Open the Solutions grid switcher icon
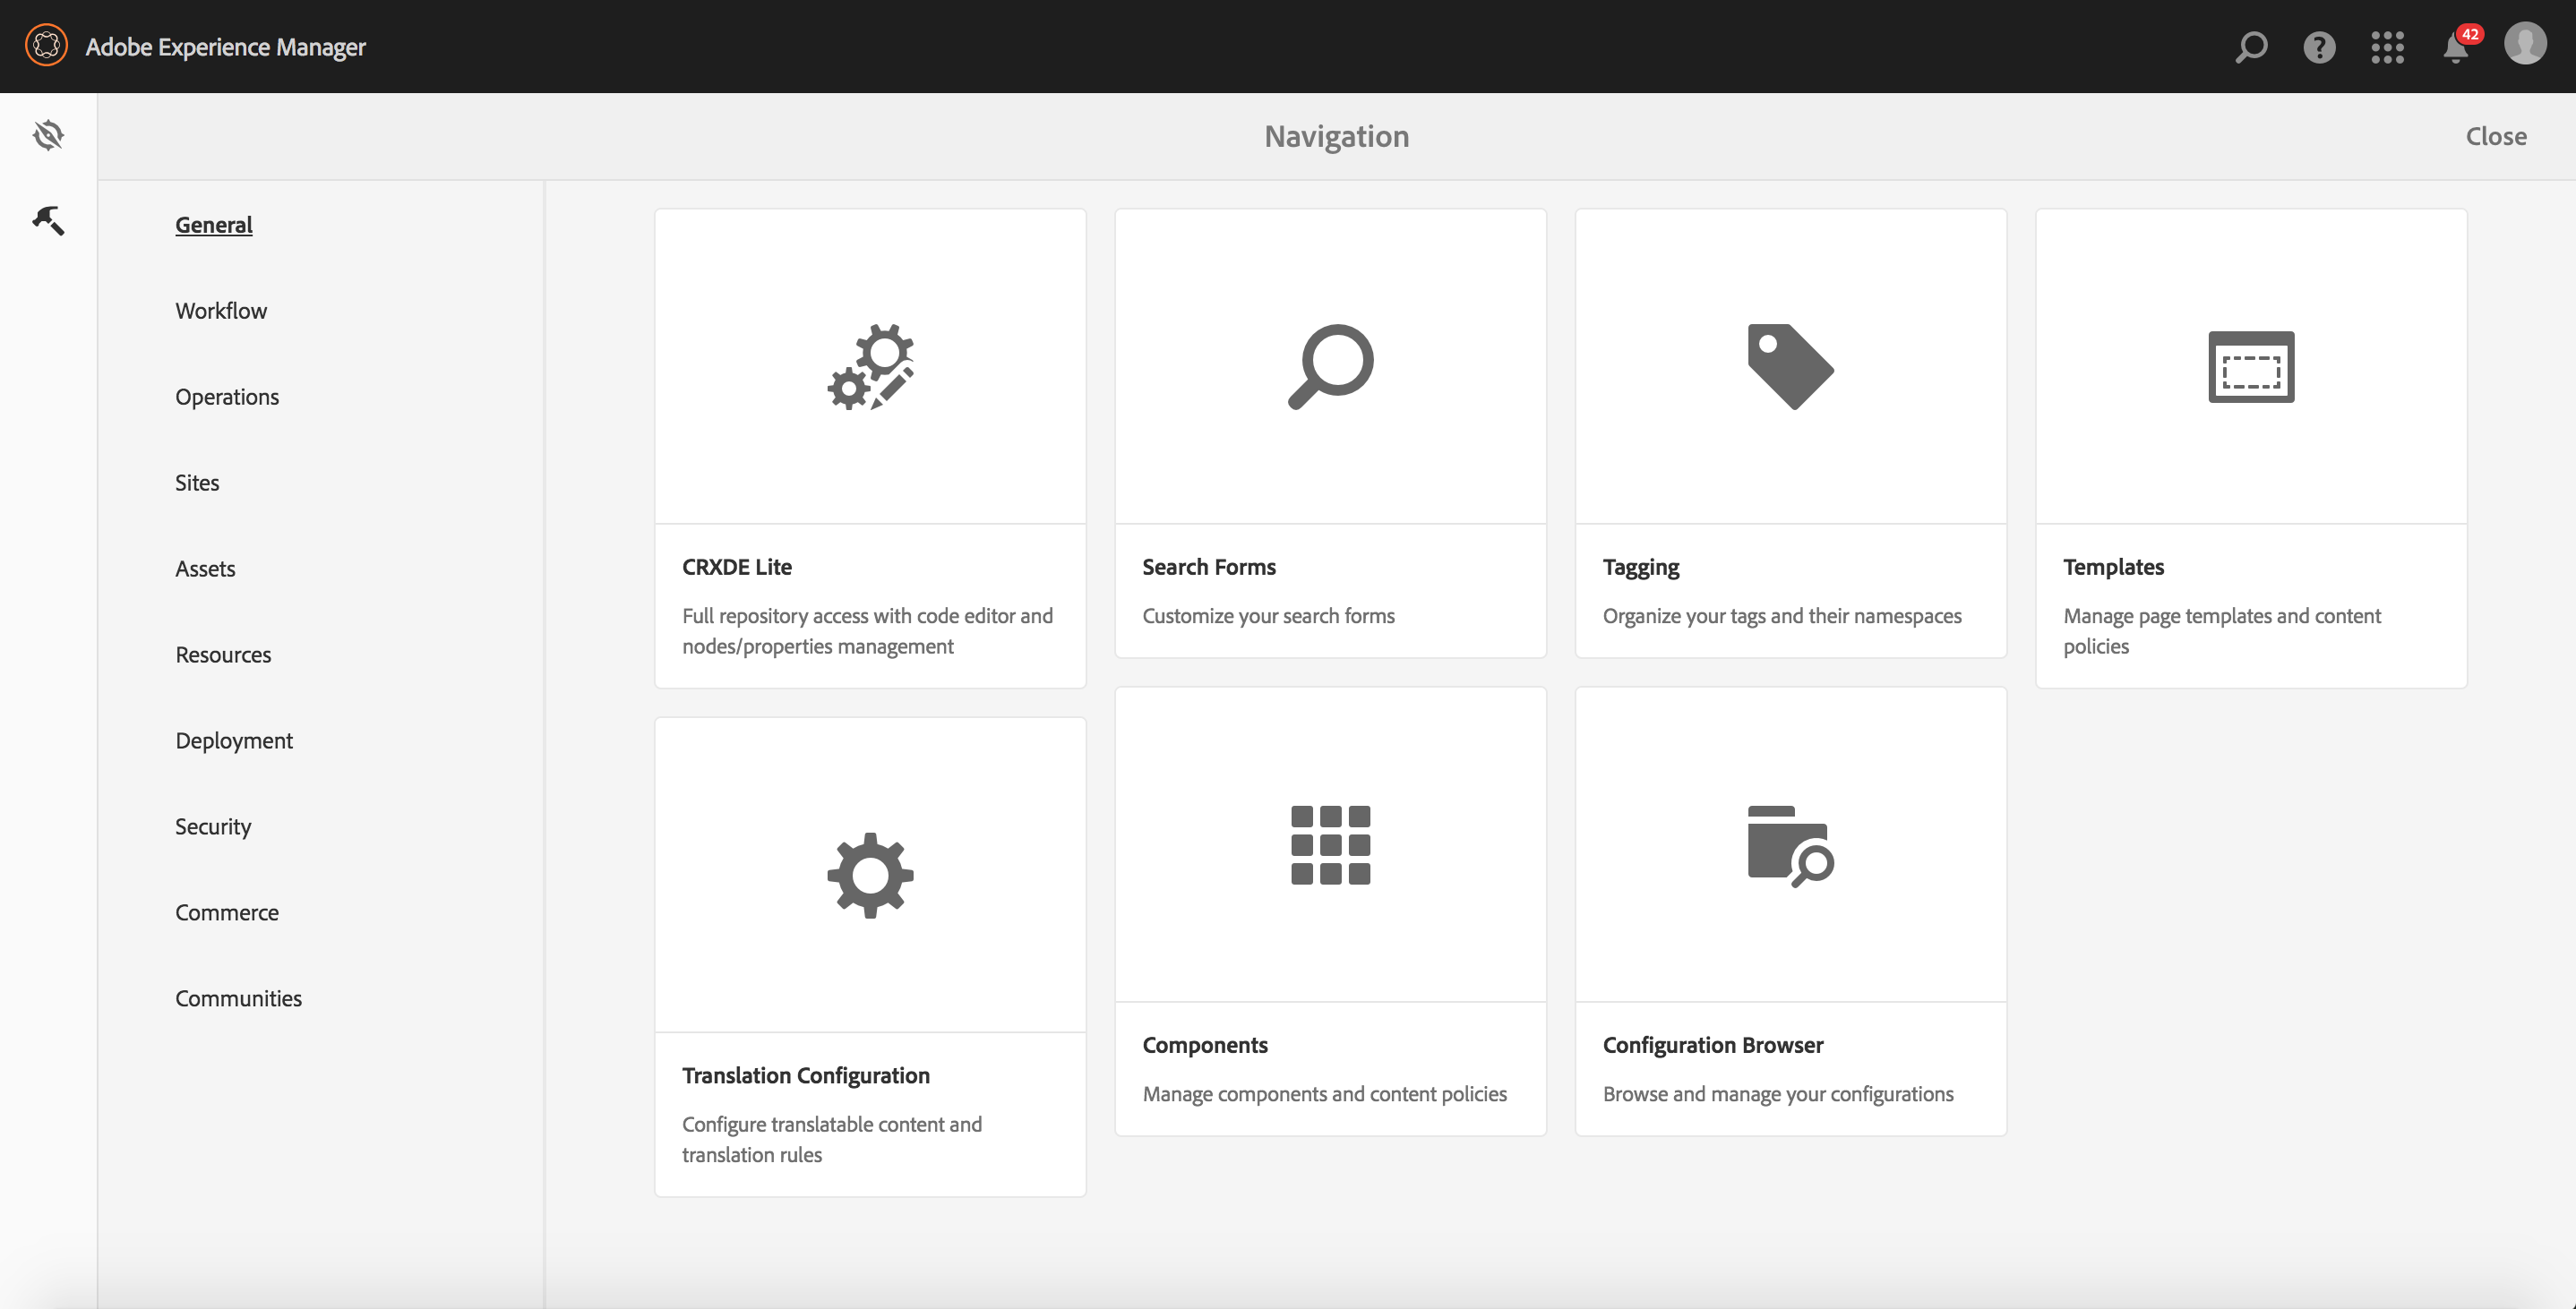This screenshot has height=1309, width=2576. tap(2387, 47)
